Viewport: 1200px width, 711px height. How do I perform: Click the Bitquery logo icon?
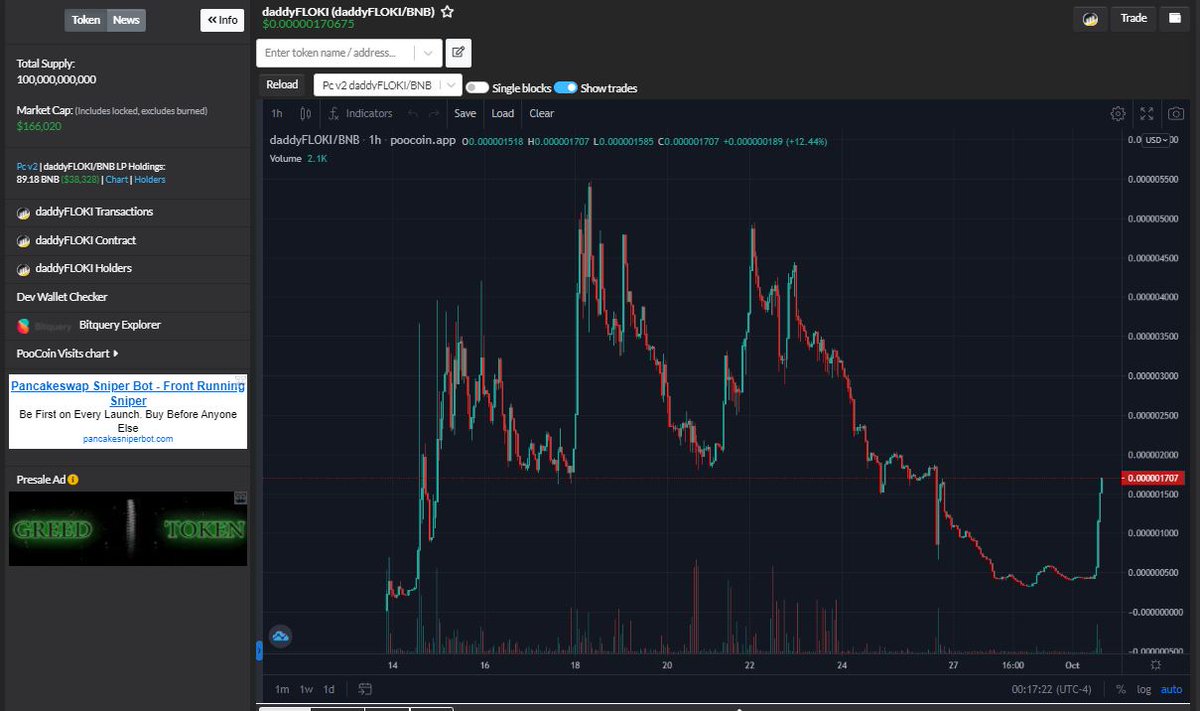tap(24, 325)
